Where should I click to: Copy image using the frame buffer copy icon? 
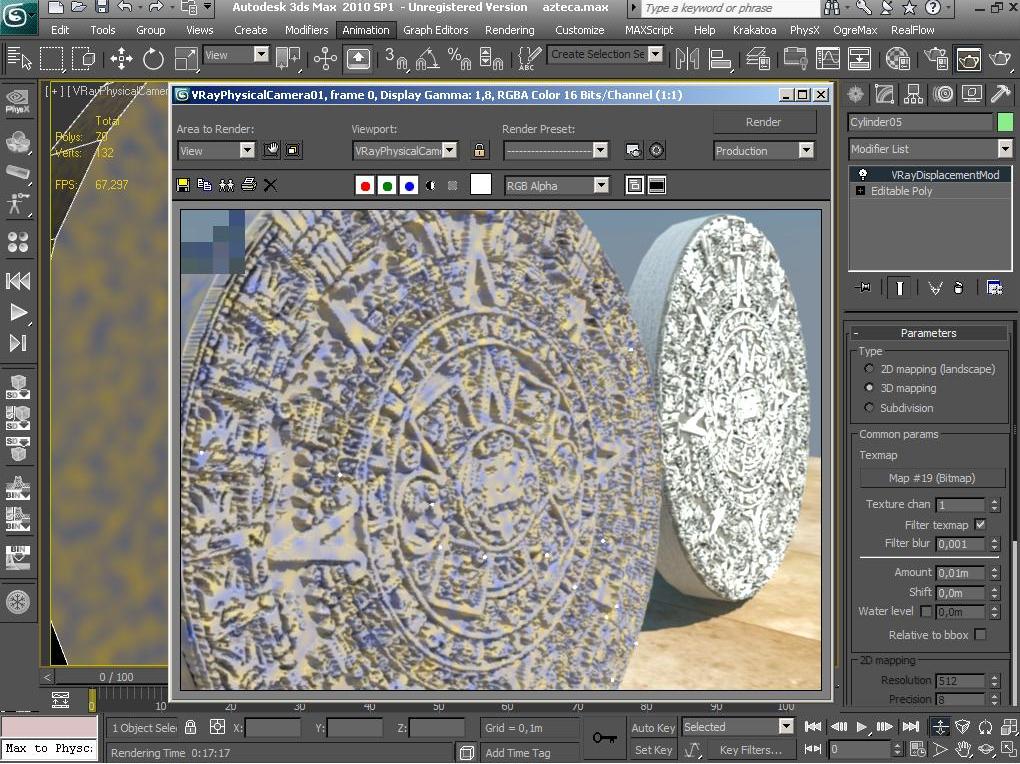point(204,185)
